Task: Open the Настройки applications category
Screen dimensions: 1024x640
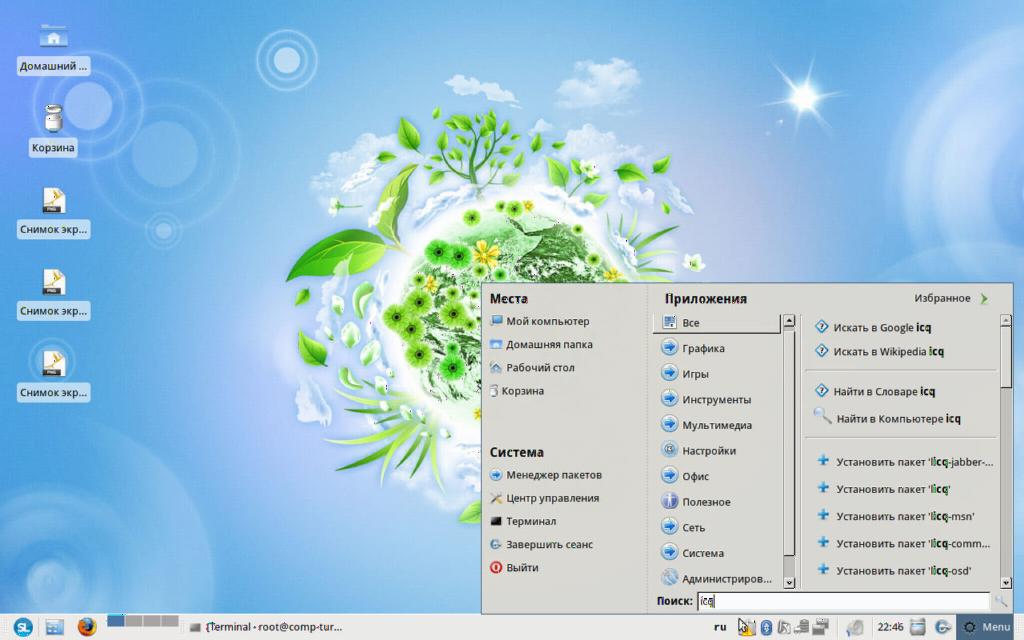Action: coord(716,451)
